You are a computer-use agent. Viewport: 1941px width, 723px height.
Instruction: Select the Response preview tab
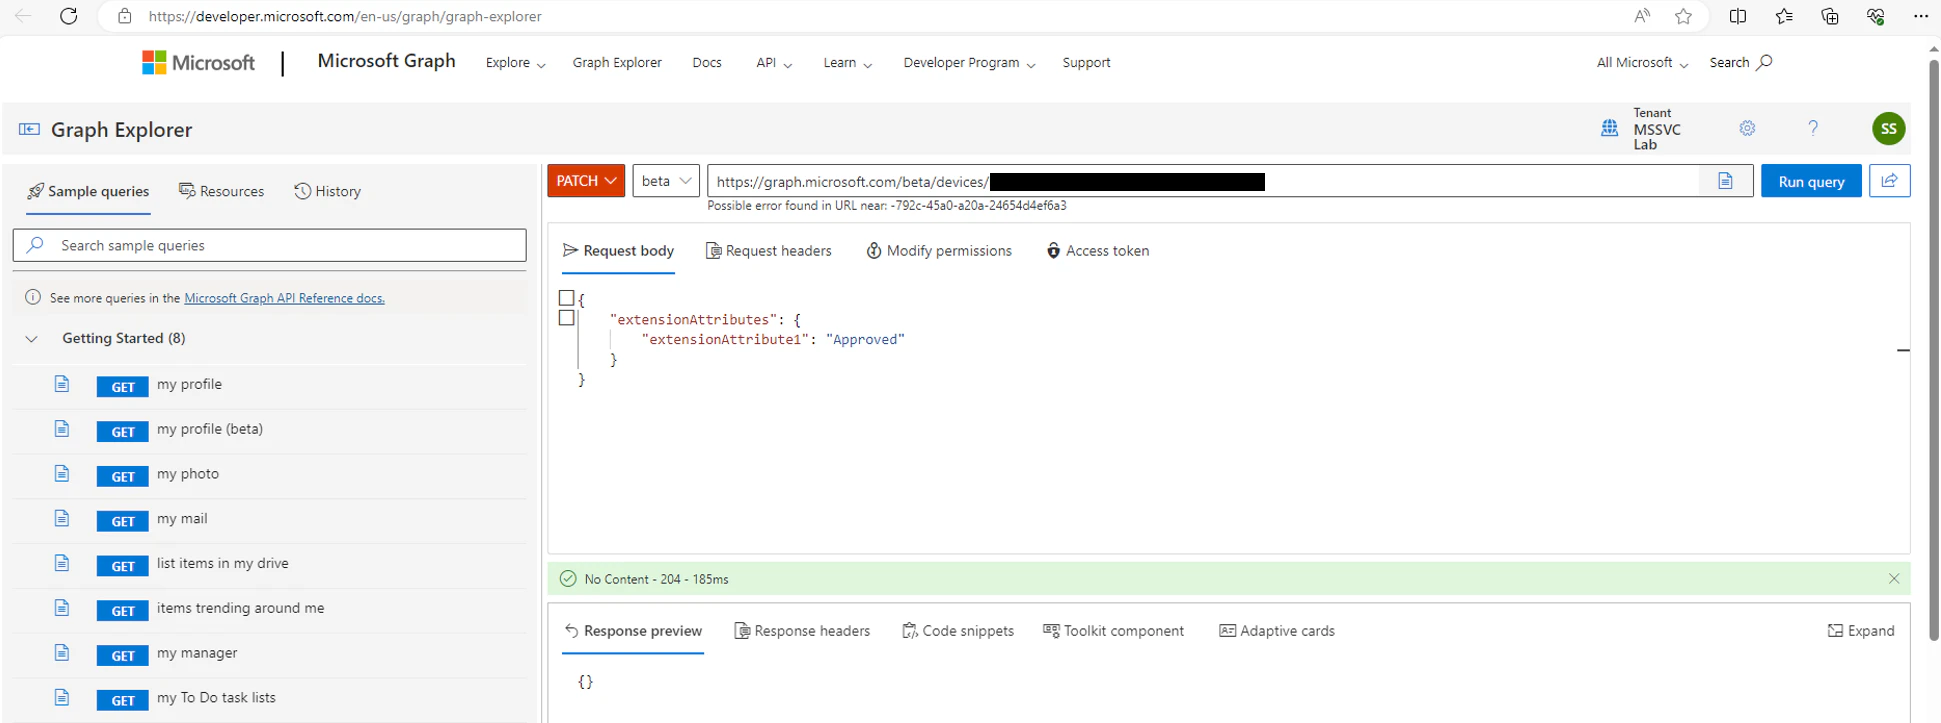(x=633, y=631)
